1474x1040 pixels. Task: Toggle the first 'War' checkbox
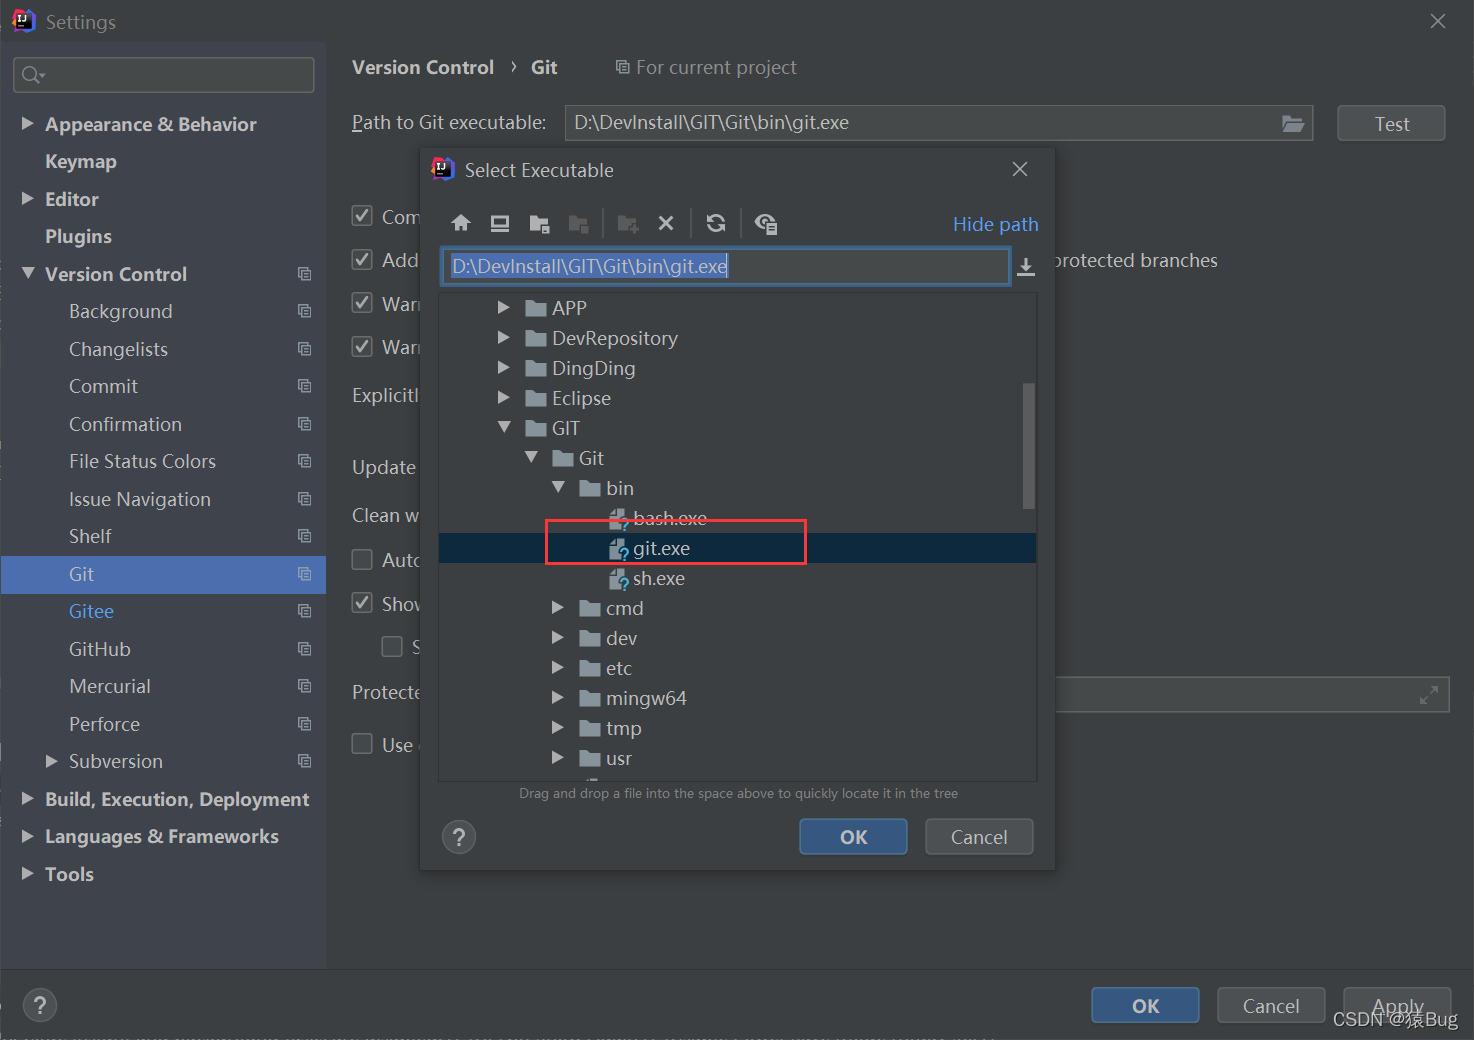point(362,303)
